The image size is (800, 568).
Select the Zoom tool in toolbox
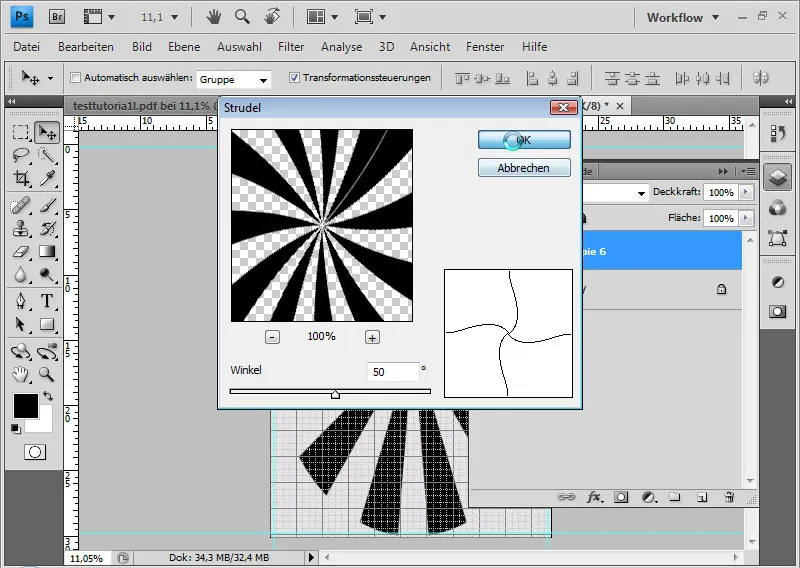click(x=47, y=375)
